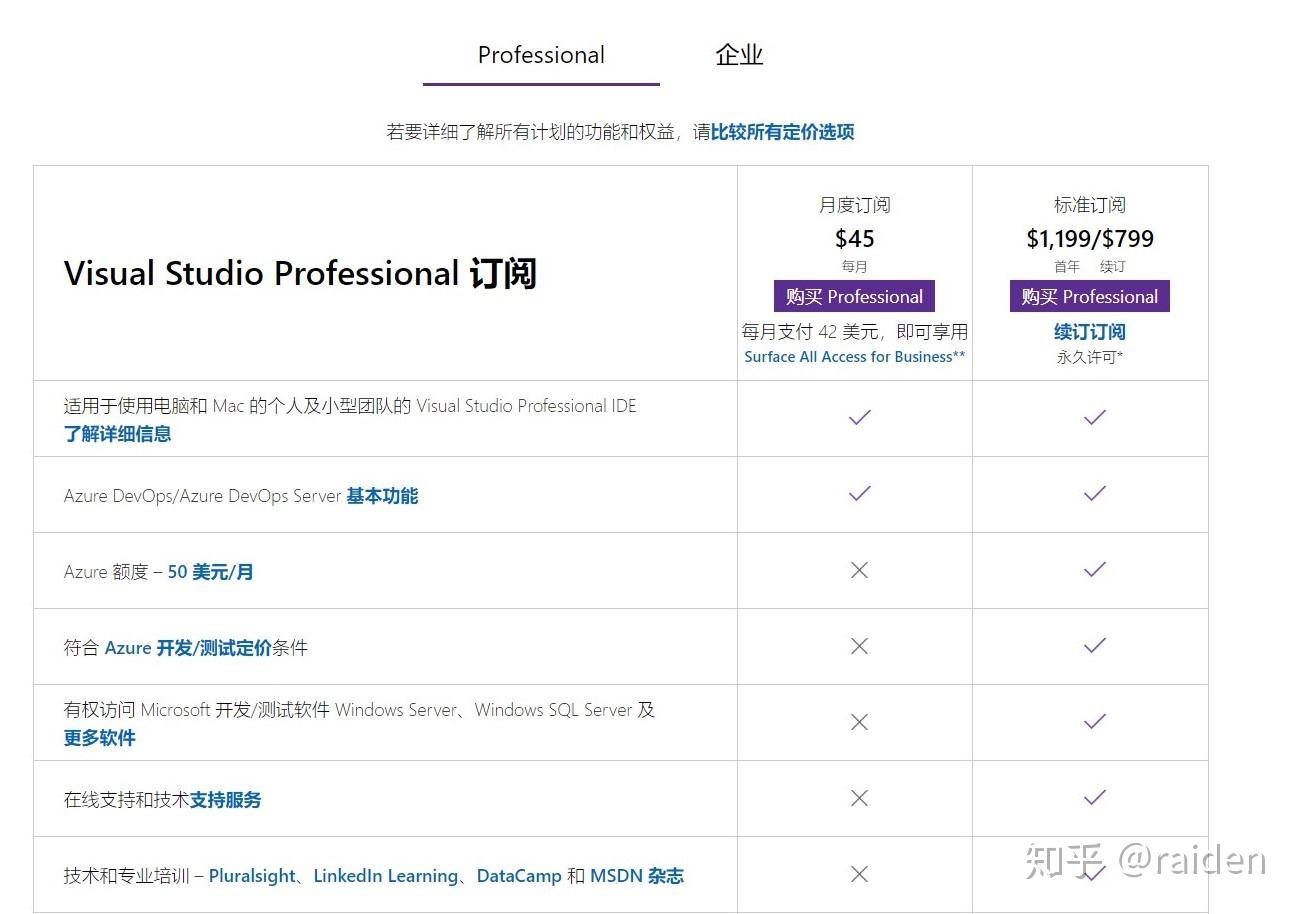Image resolution: width=1300 pixels, height=914 pixels.
Task: Click the 月度订阅 column header
Action: (855, 205)
